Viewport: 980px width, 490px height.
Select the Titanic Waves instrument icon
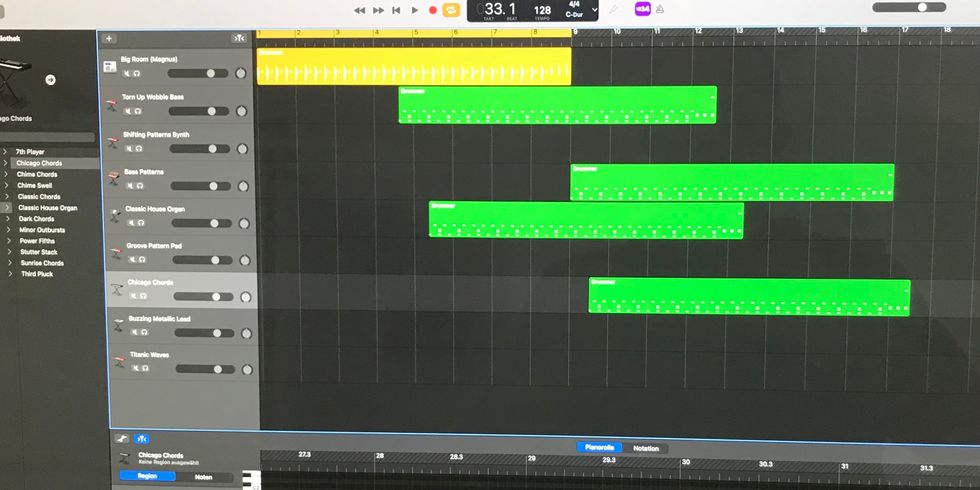[x=119, y=361]
